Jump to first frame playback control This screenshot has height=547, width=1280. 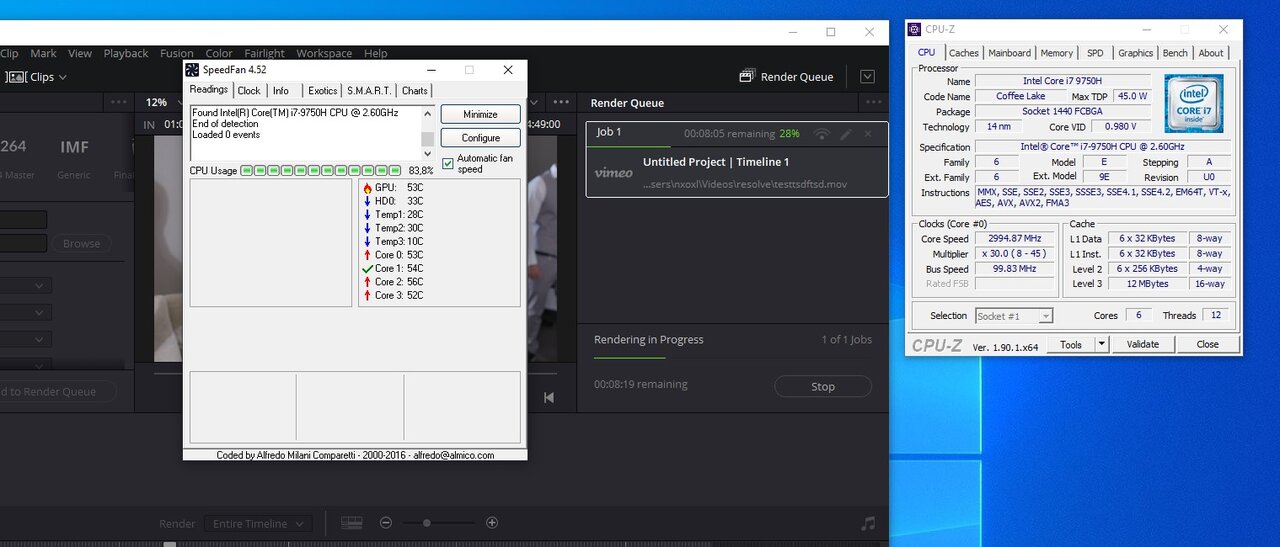549,398
